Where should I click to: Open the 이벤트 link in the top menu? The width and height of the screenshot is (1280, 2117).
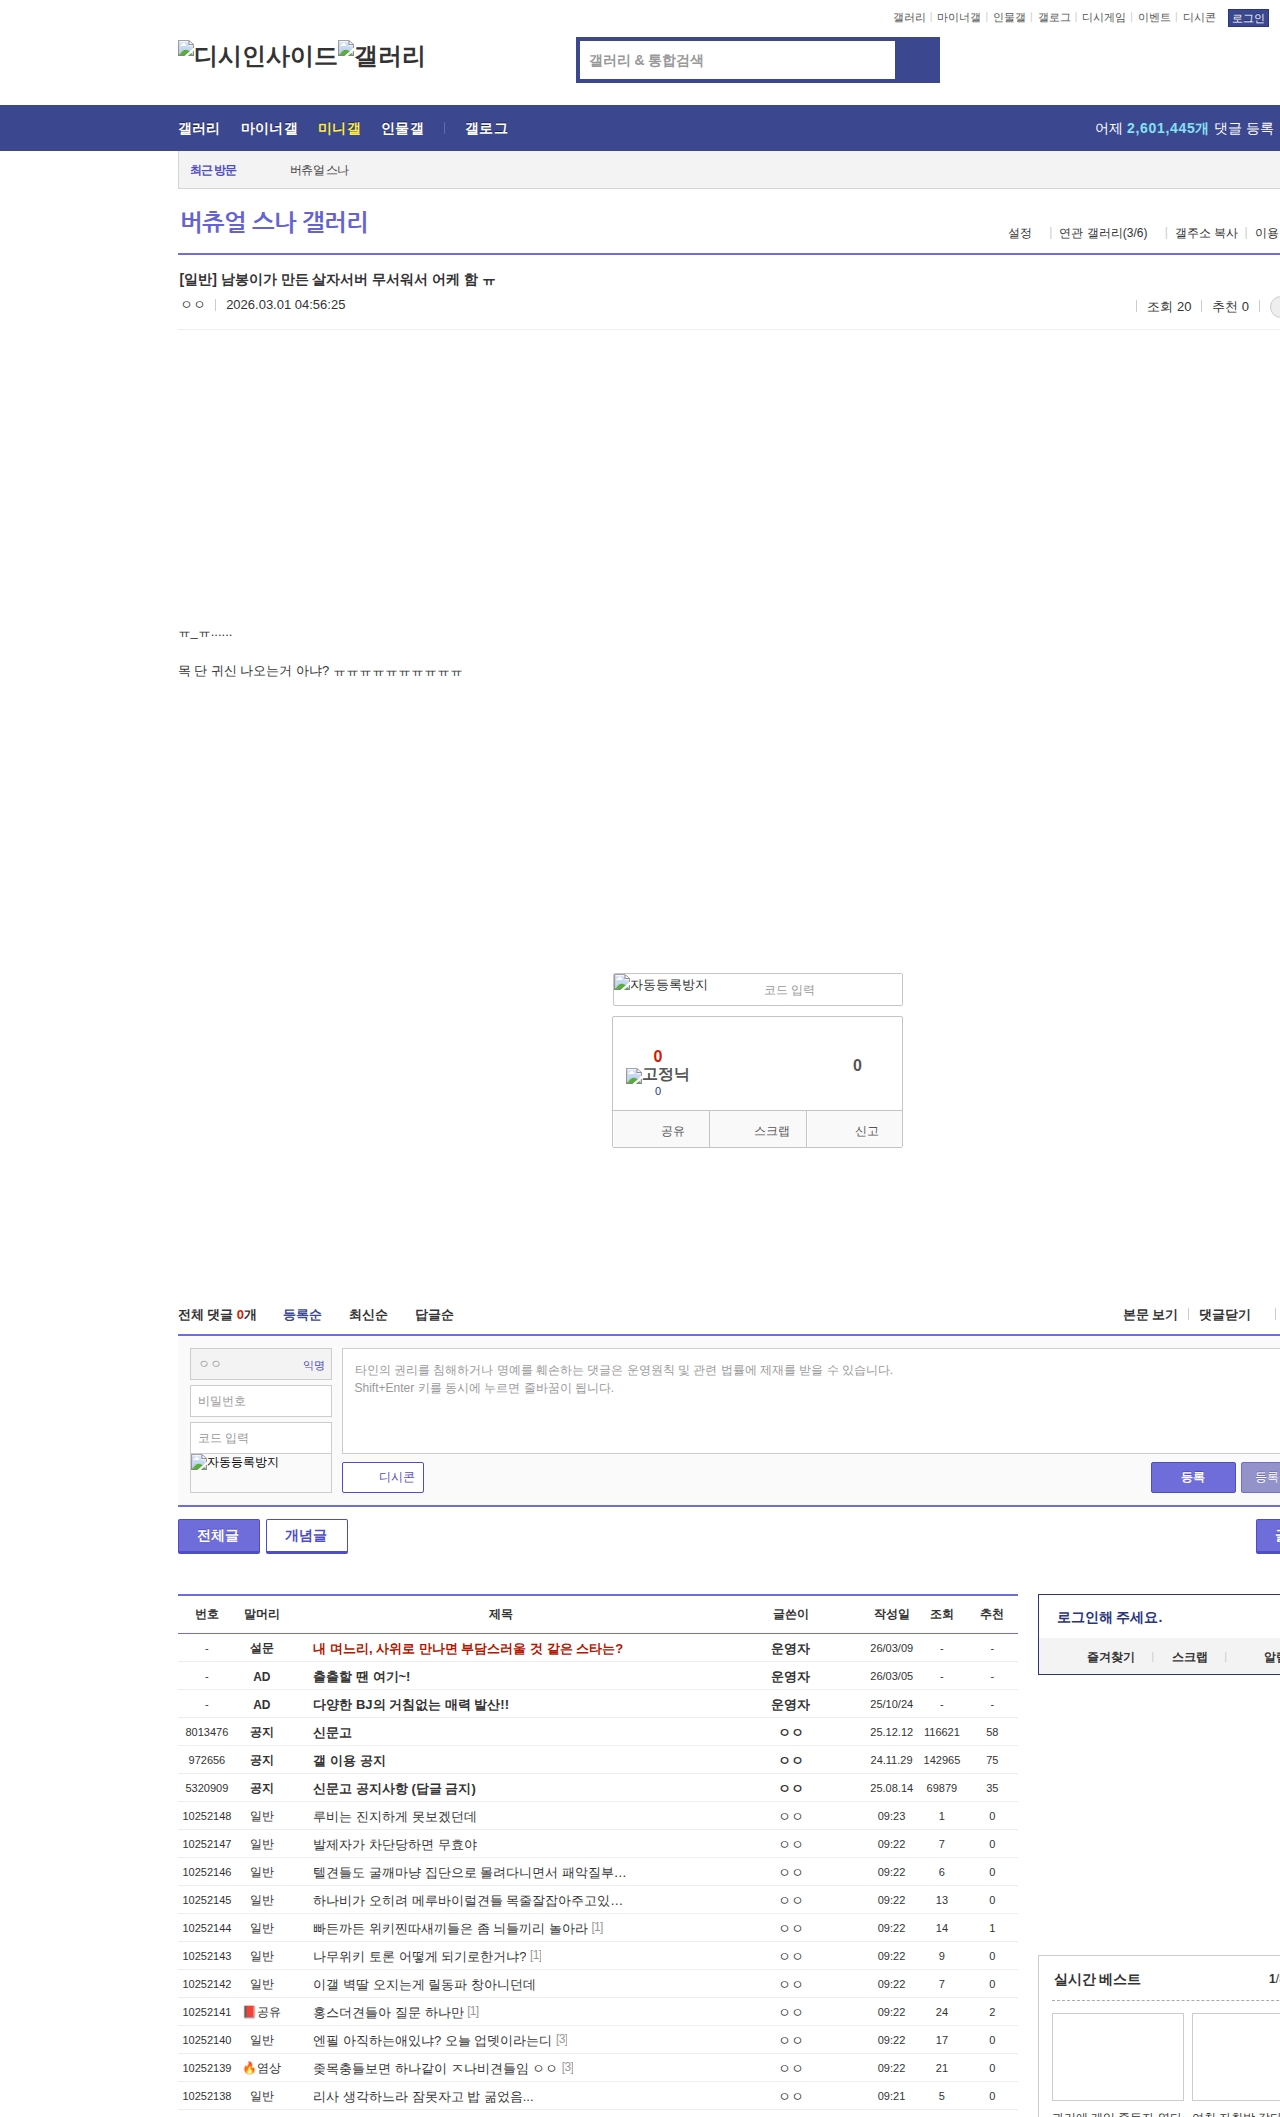click(x=1154, y=18)
